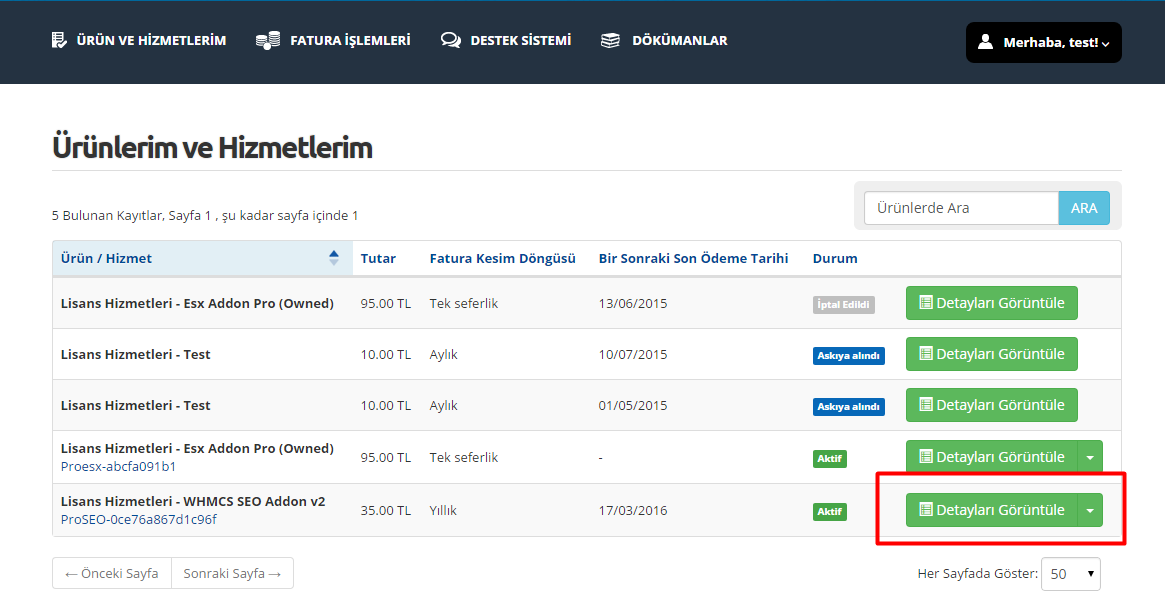View details of cancelled Esx Addon Pro
Viewport: 1165px width, 593px height.
(991, 303)
